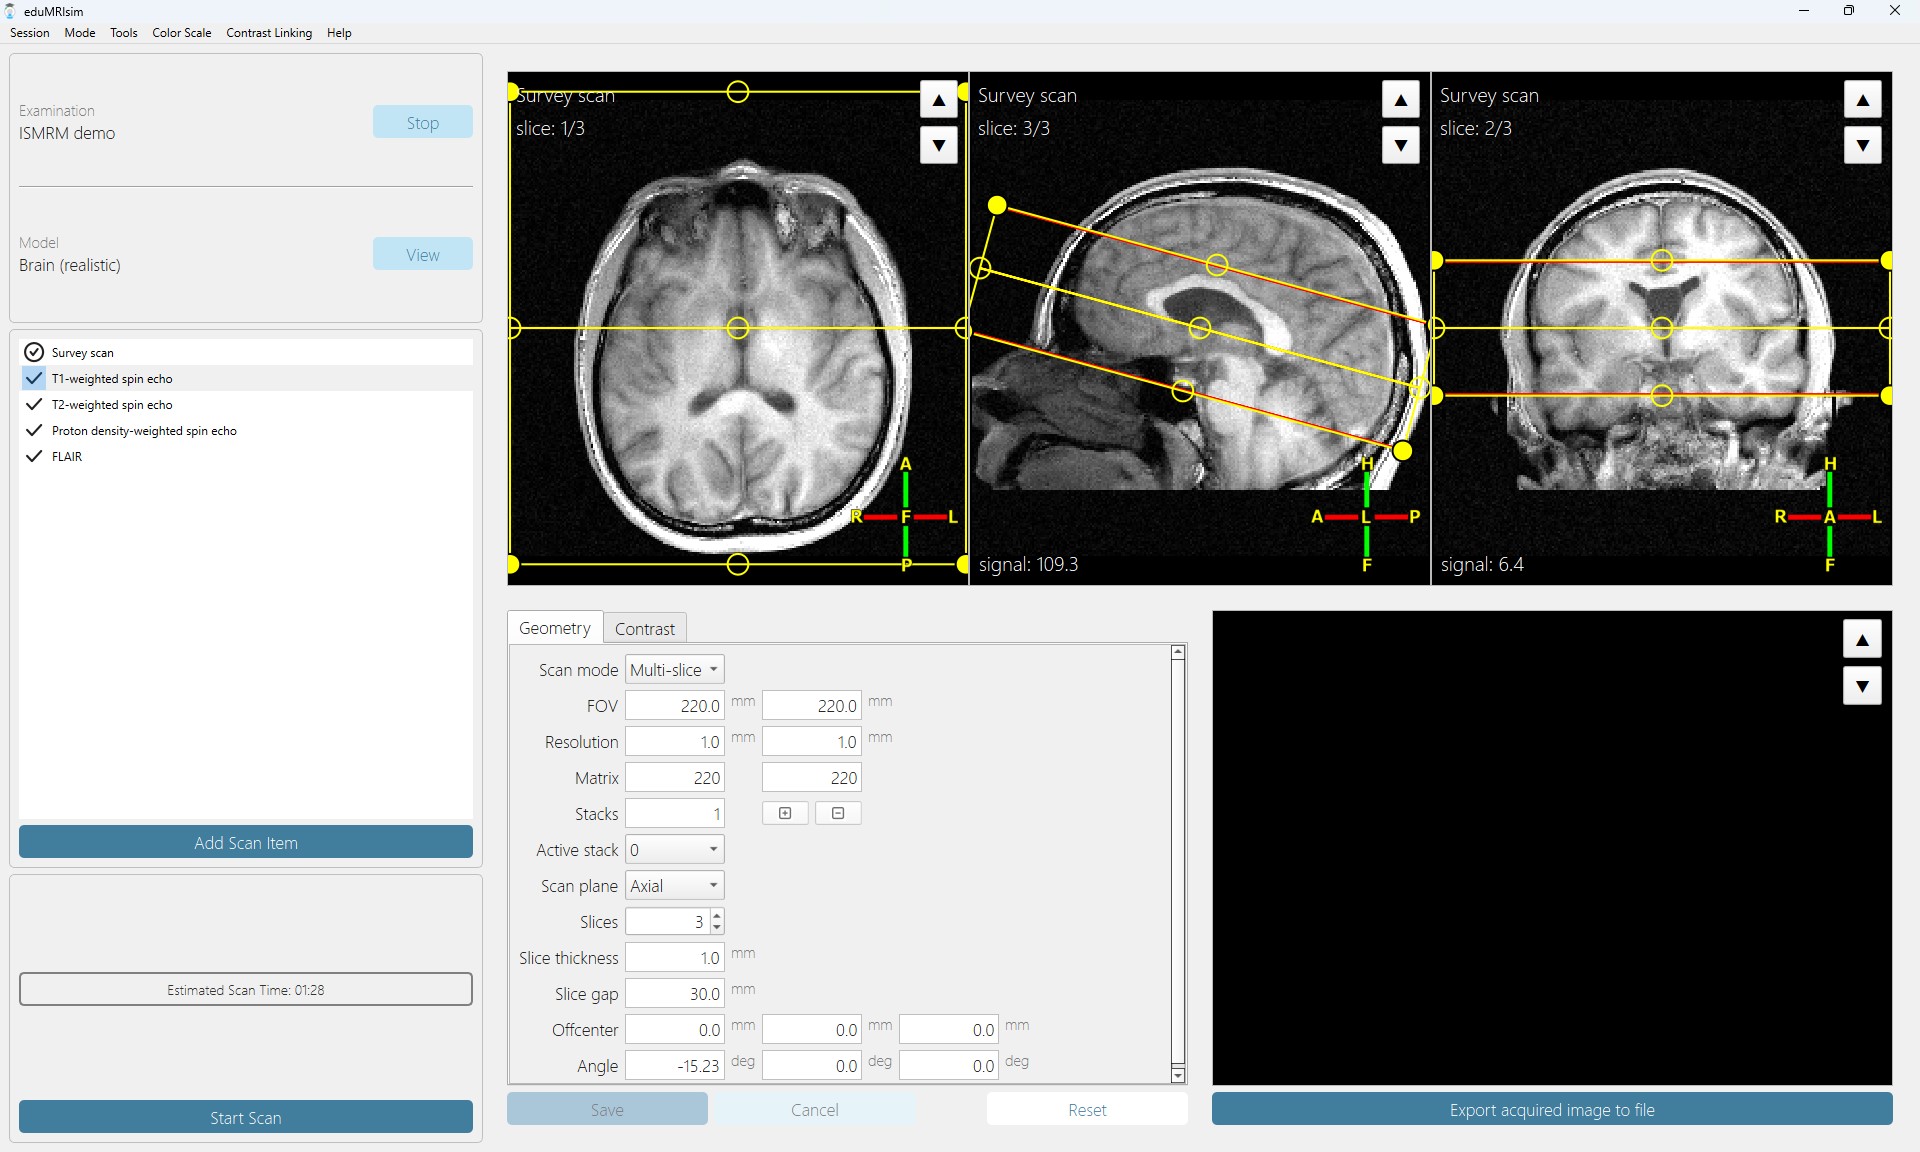The image size is (1920, 1152).
Task: Open the Contrast Linking menu
Action: click(x=269, y=33)
